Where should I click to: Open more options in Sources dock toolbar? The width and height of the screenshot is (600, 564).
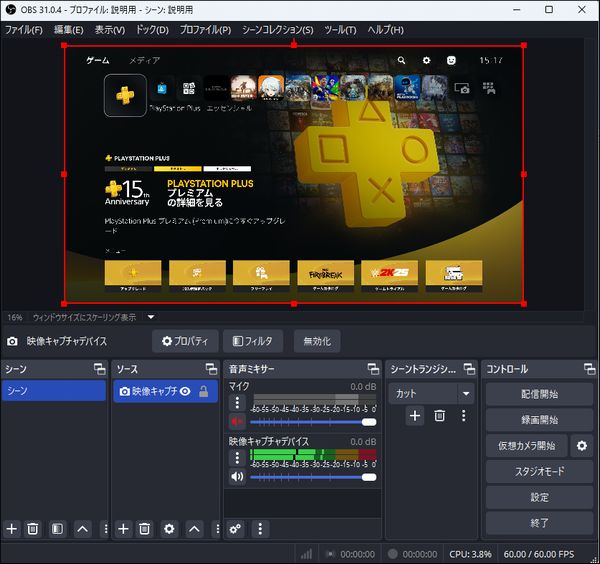coord(217,529)
